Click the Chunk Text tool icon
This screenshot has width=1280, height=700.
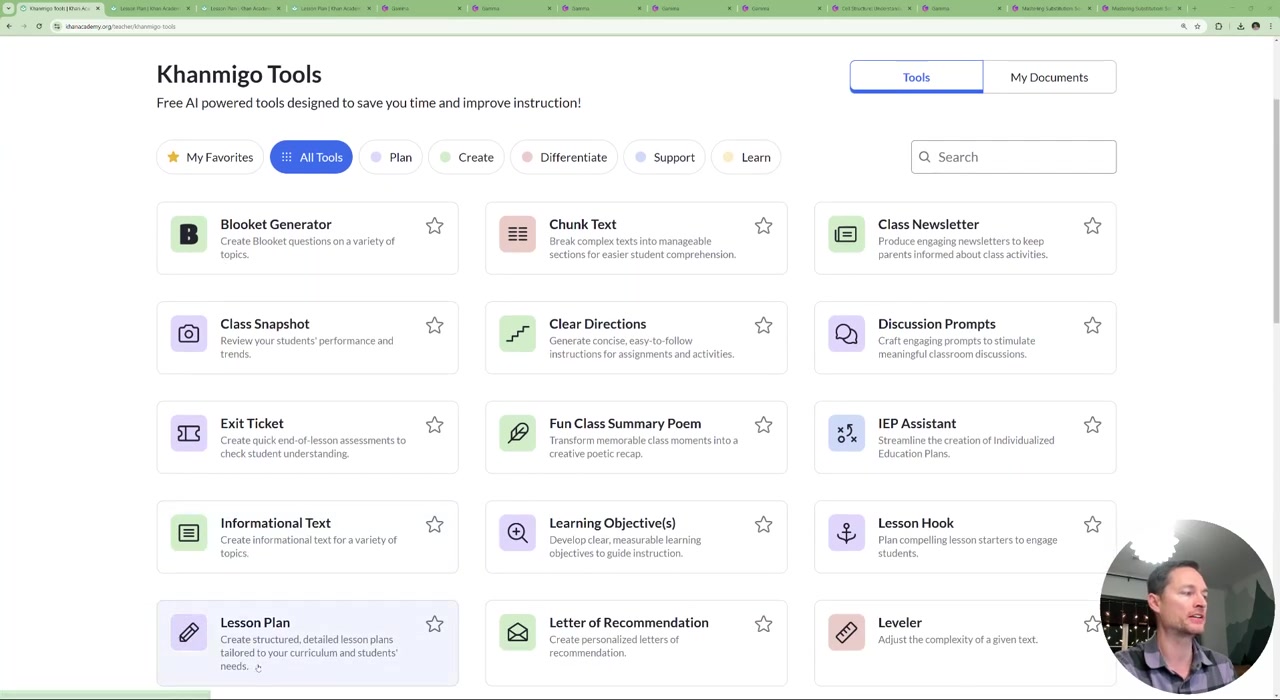[x=518, y=234]
